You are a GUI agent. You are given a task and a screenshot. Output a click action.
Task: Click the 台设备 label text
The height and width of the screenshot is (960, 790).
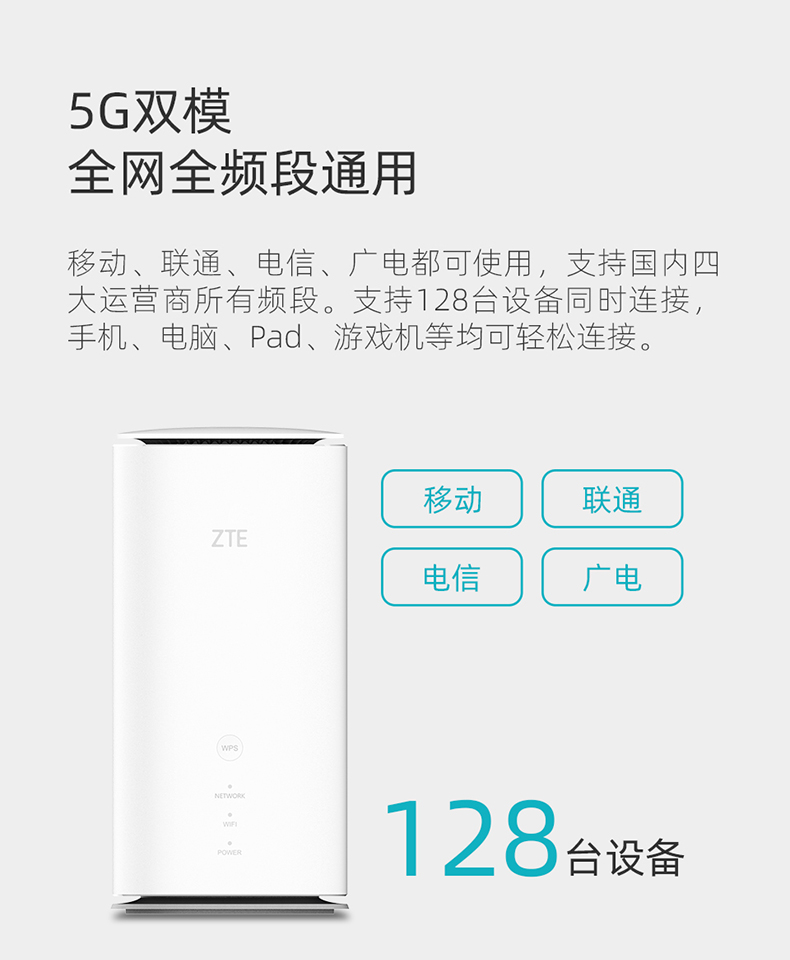(x=625, y=858)
